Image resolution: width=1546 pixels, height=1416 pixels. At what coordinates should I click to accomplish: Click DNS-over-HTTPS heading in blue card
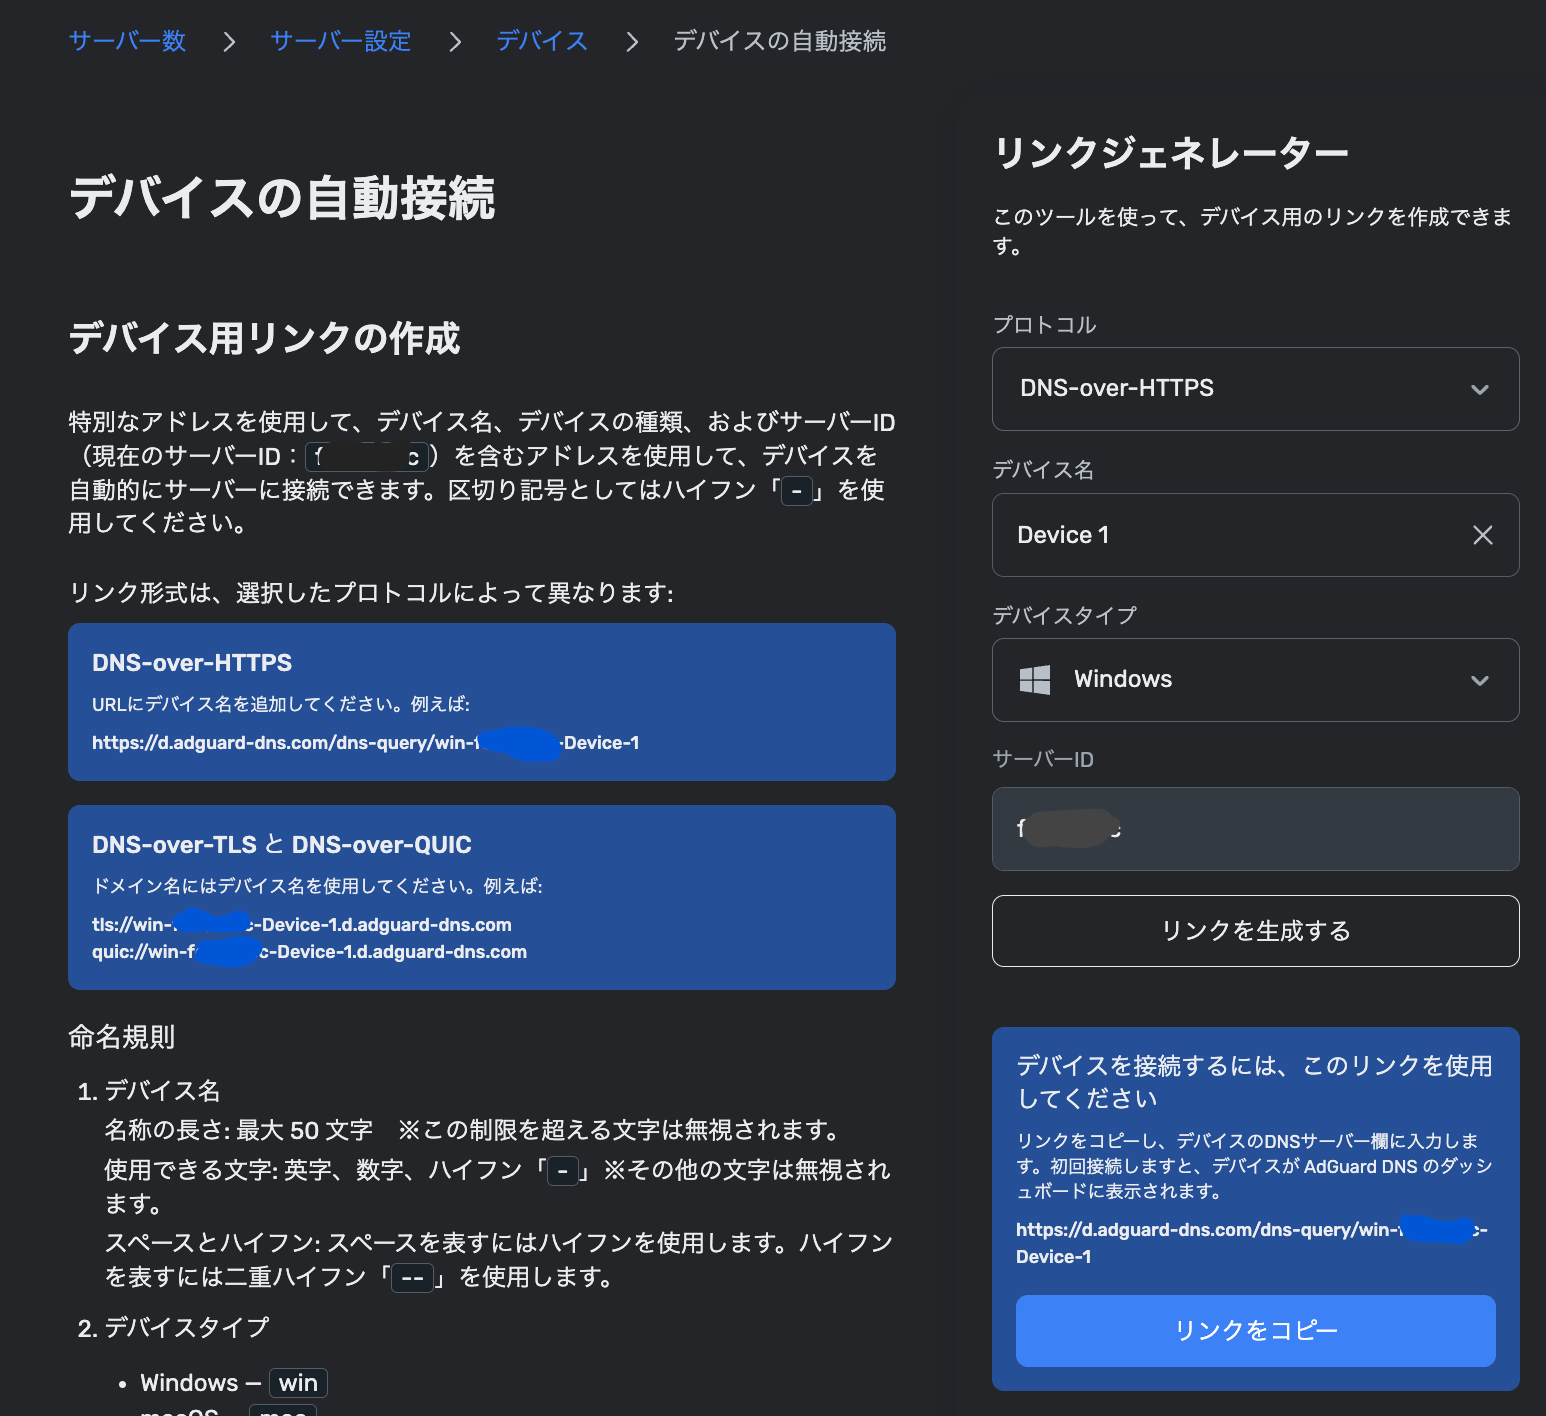[x=192, y=663]
